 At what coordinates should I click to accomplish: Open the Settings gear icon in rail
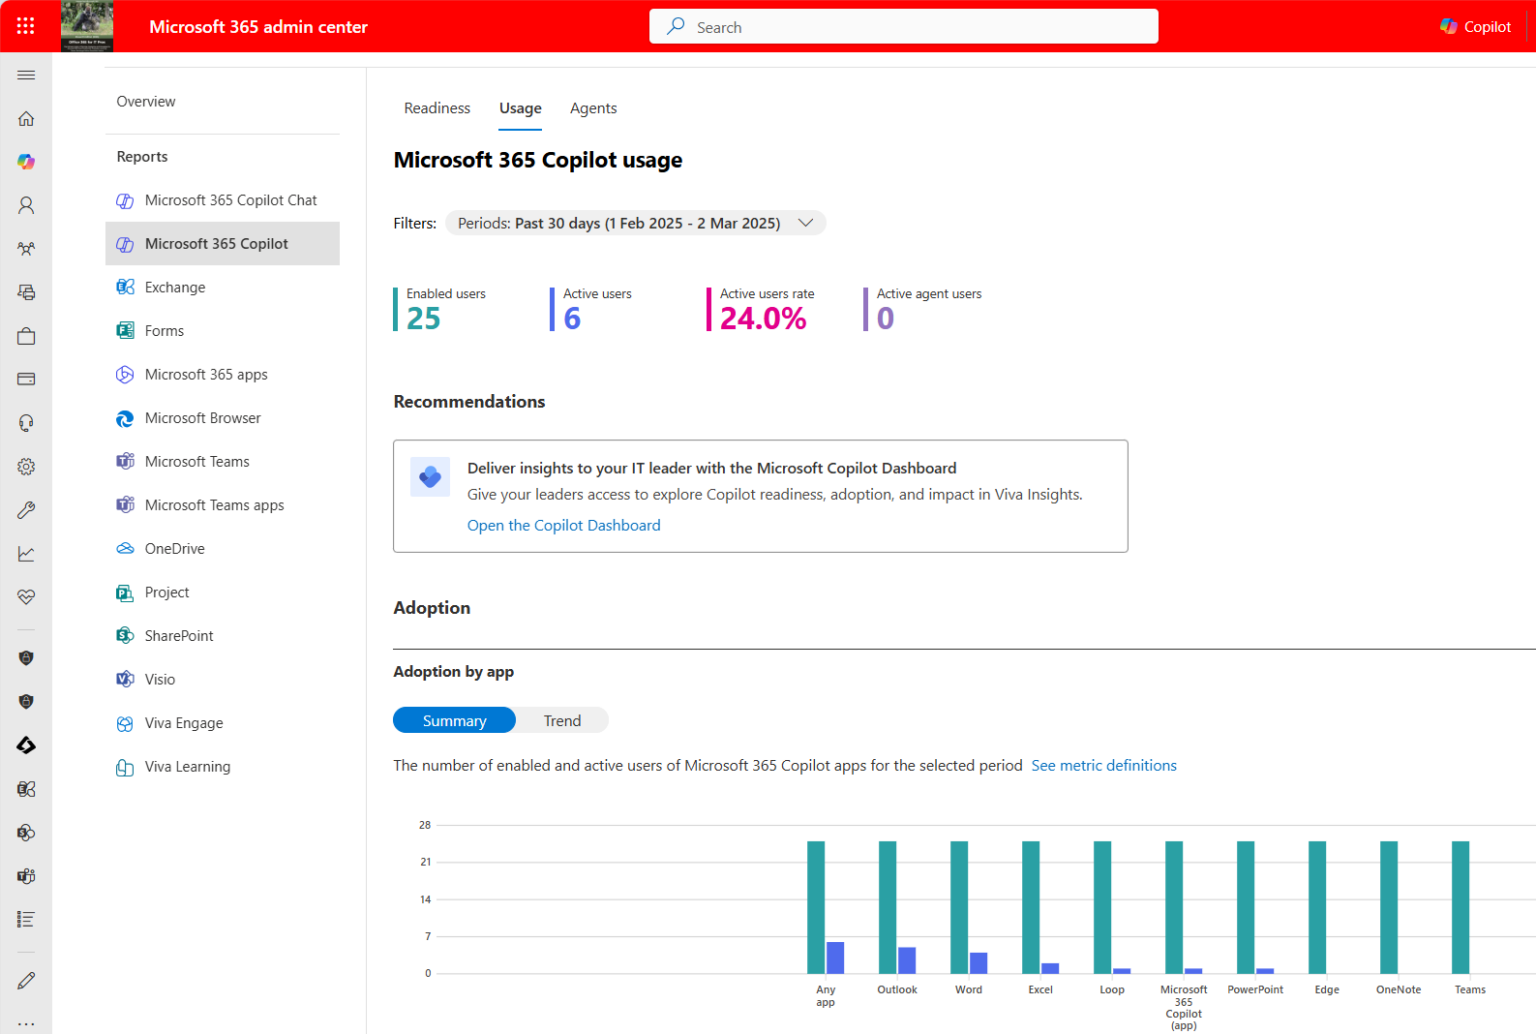pos(26,467)
